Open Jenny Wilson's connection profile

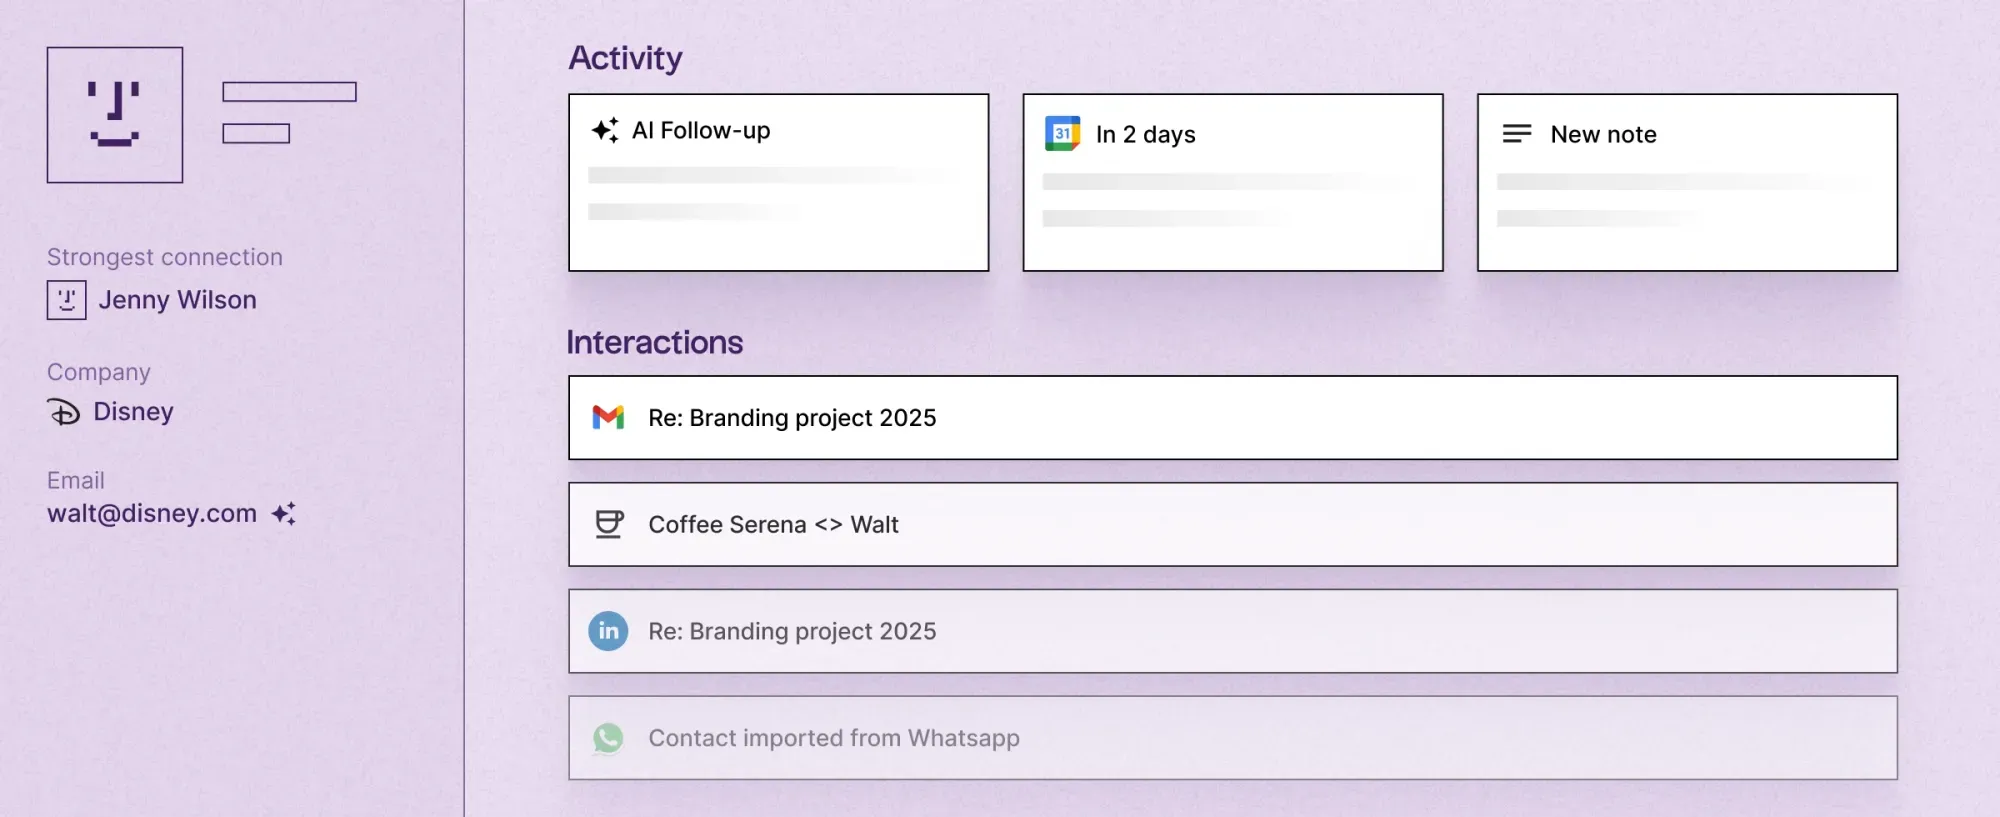tap(177, 300)
